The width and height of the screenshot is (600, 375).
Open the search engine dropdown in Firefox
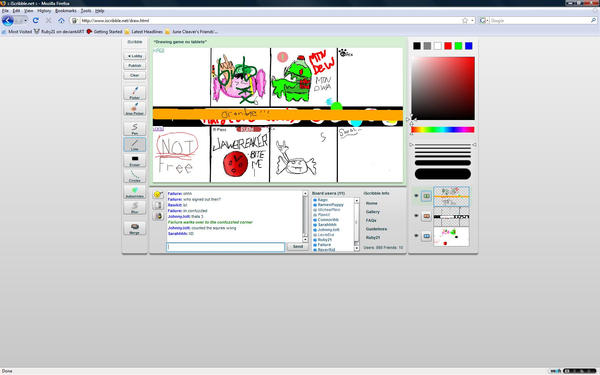click(484, 21)
